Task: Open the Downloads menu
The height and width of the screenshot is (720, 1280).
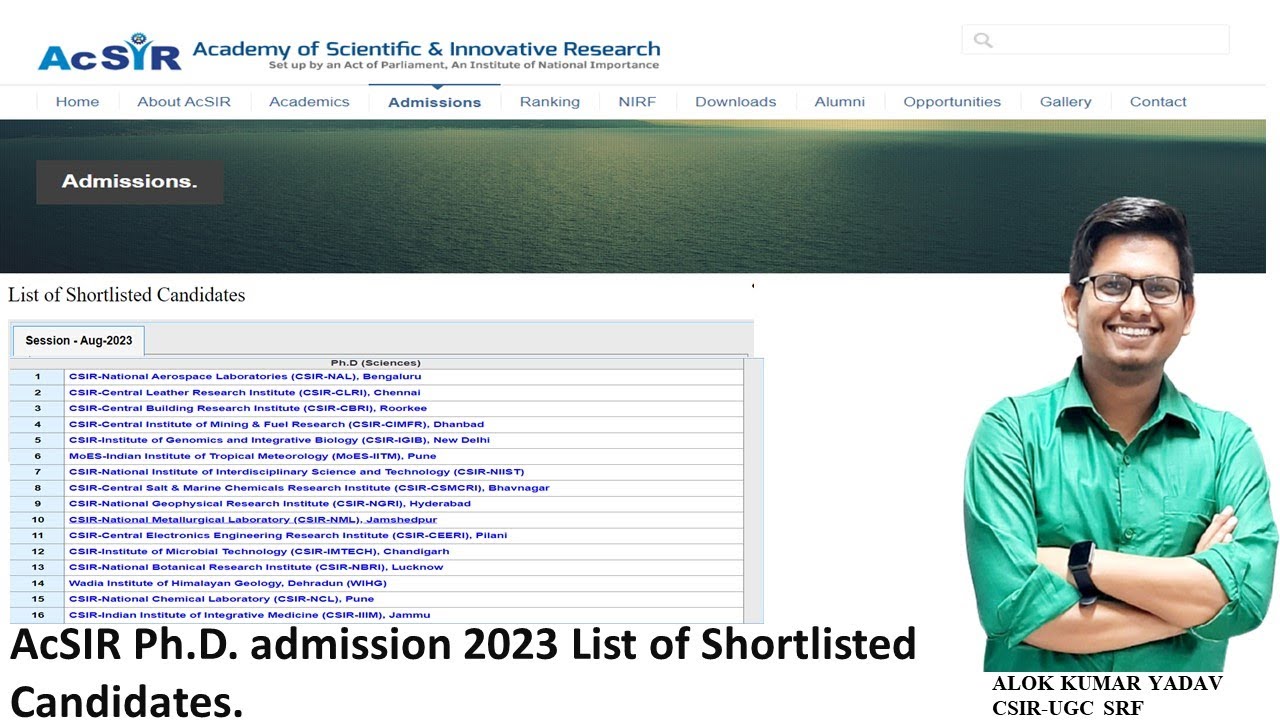Action: tap(735, 102)
